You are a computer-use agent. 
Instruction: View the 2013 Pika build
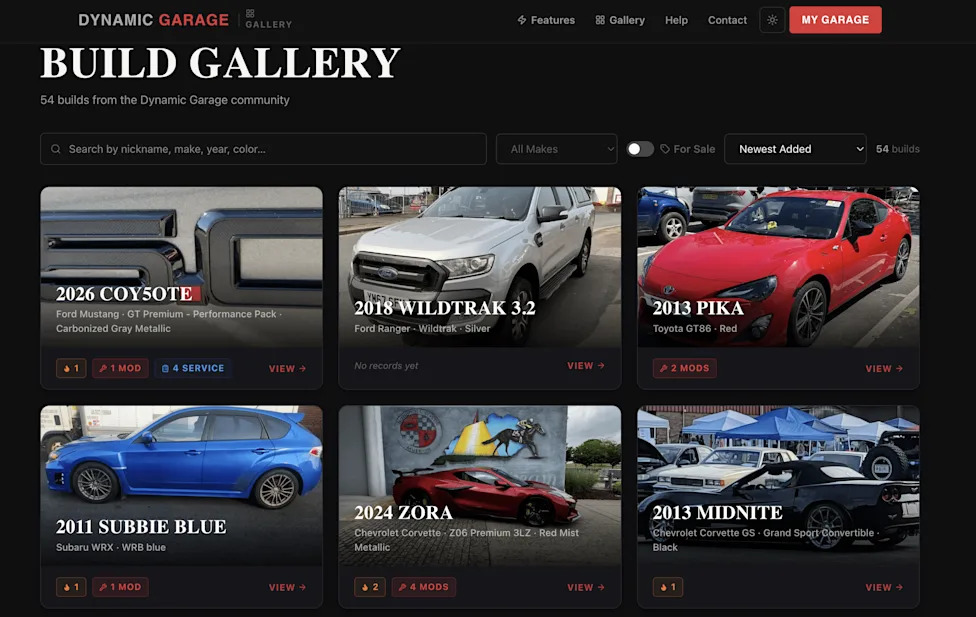[884, 369]
